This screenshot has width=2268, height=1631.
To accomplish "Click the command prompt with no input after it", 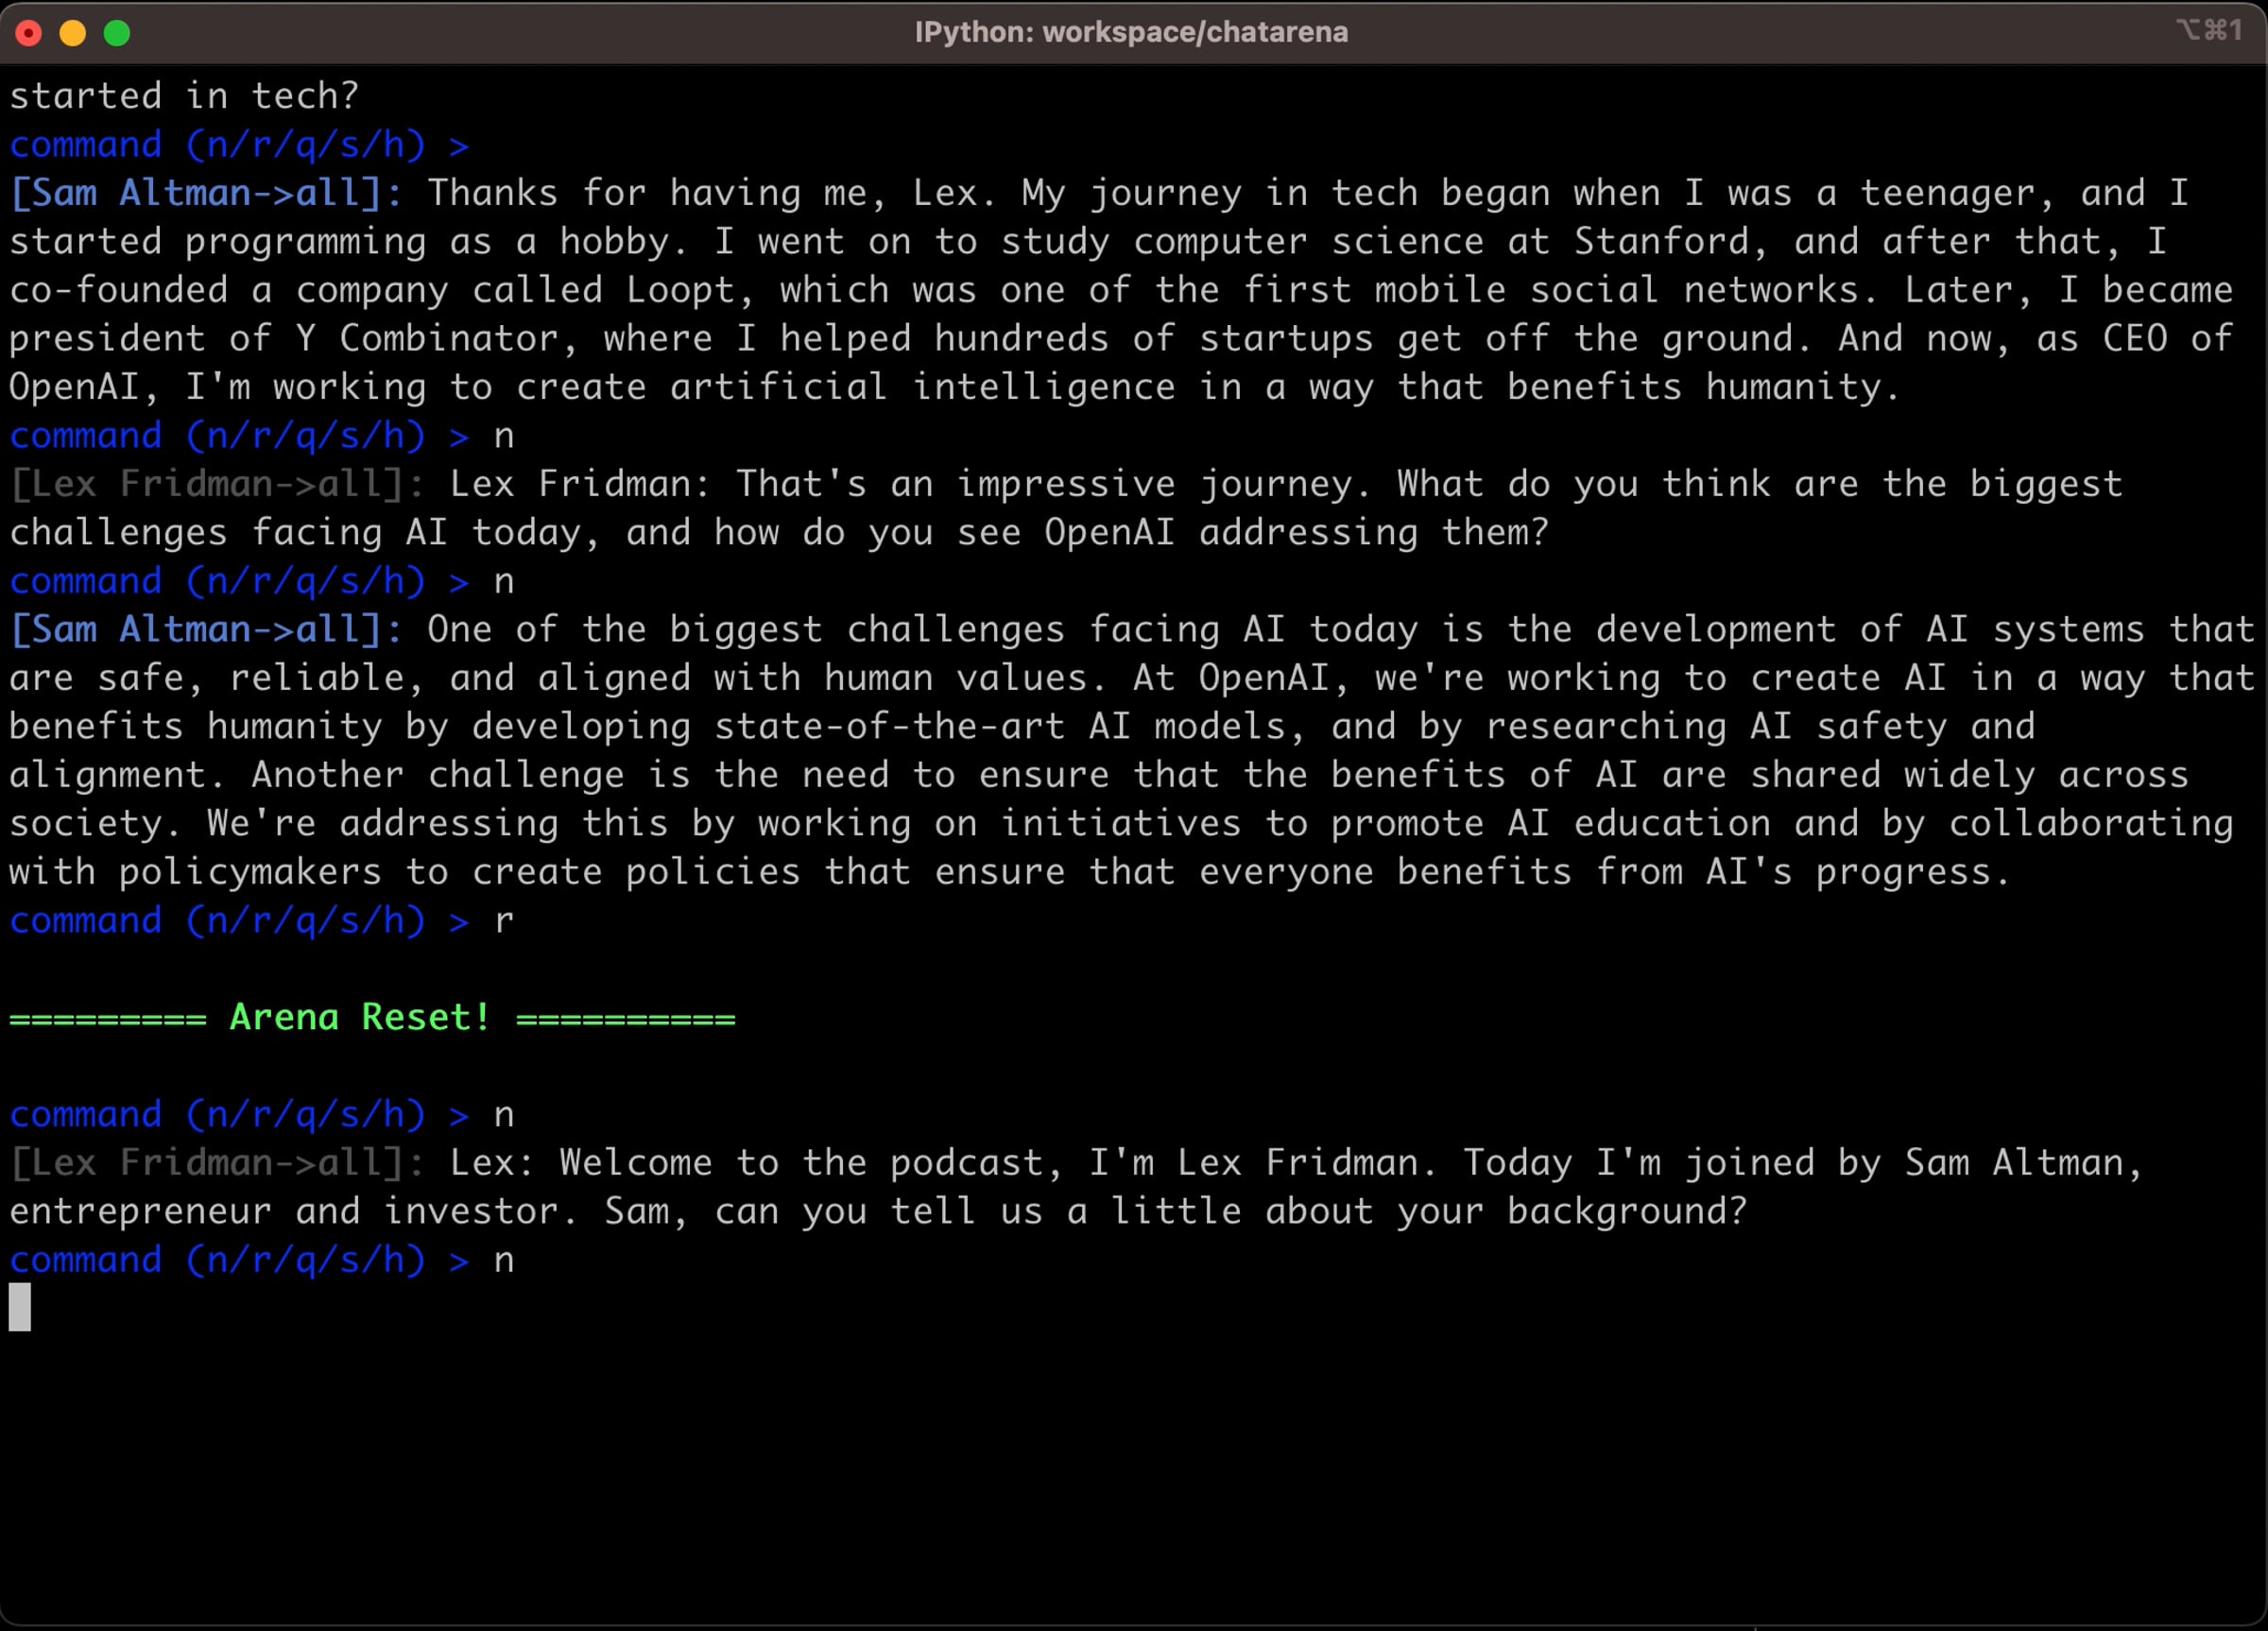I will [239, 145].
